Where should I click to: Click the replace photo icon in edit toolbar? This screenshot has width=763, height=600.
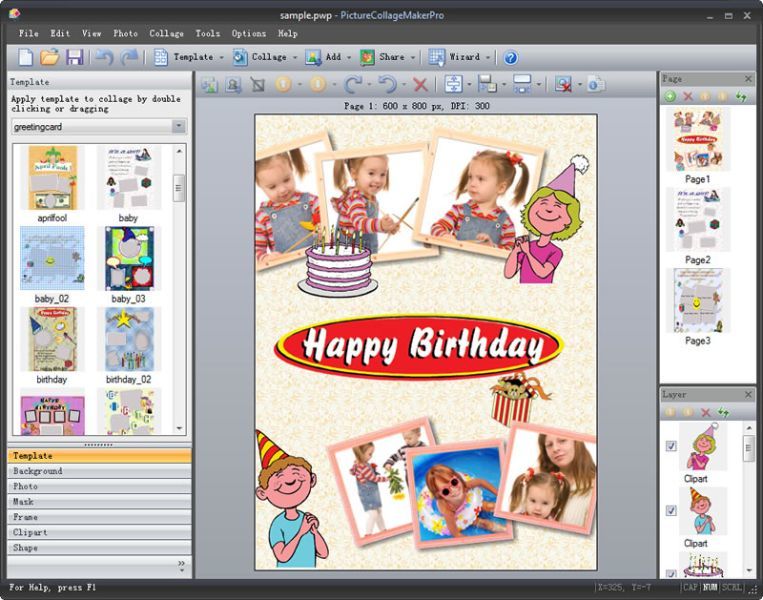tap(209, 85)
